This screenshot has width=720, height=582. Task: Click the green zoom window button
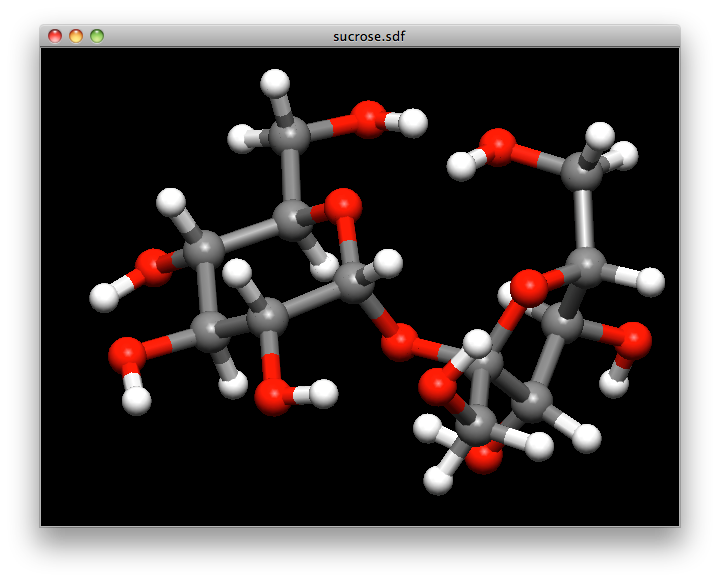97,36
